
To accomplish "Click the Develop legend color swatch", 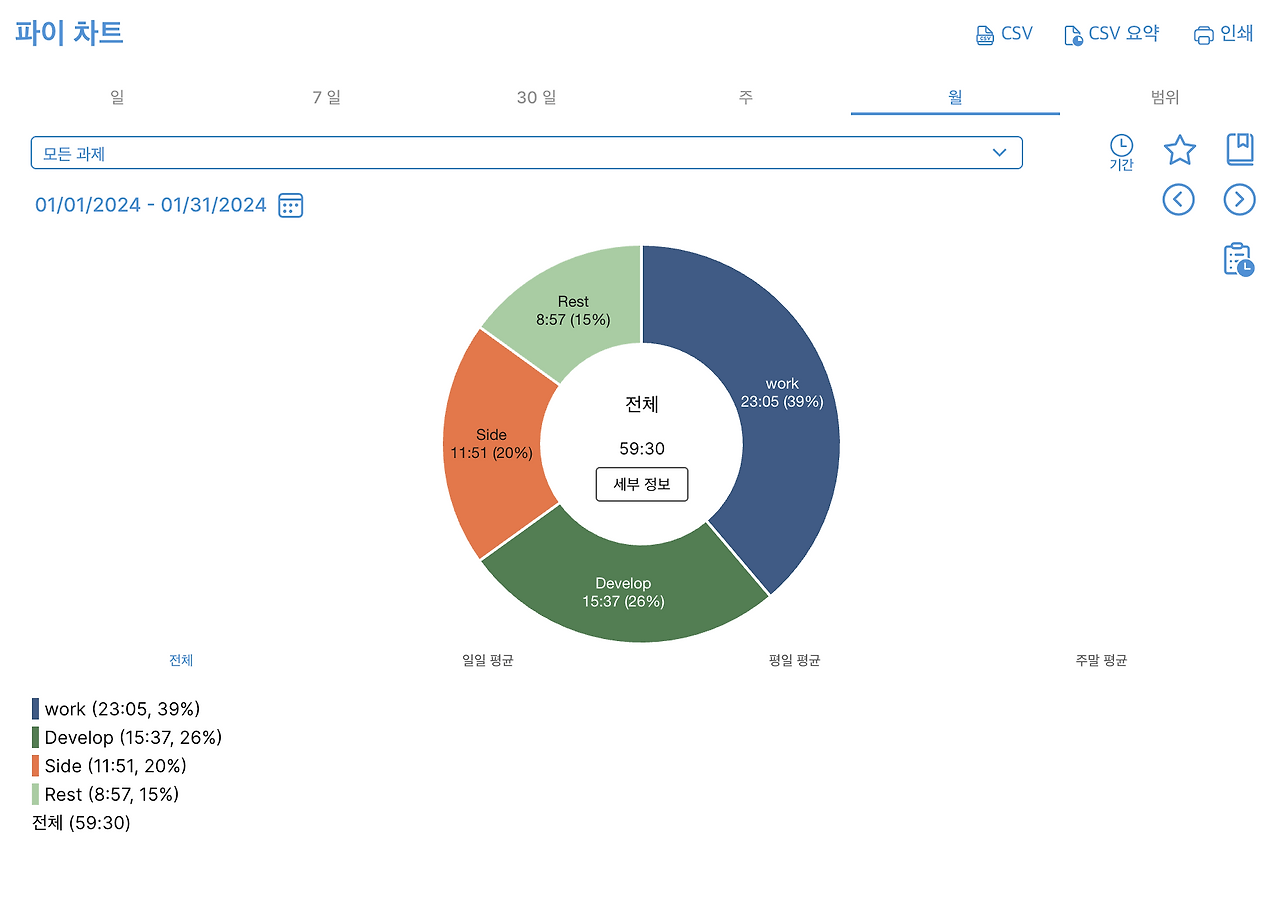I will [36, 737].
